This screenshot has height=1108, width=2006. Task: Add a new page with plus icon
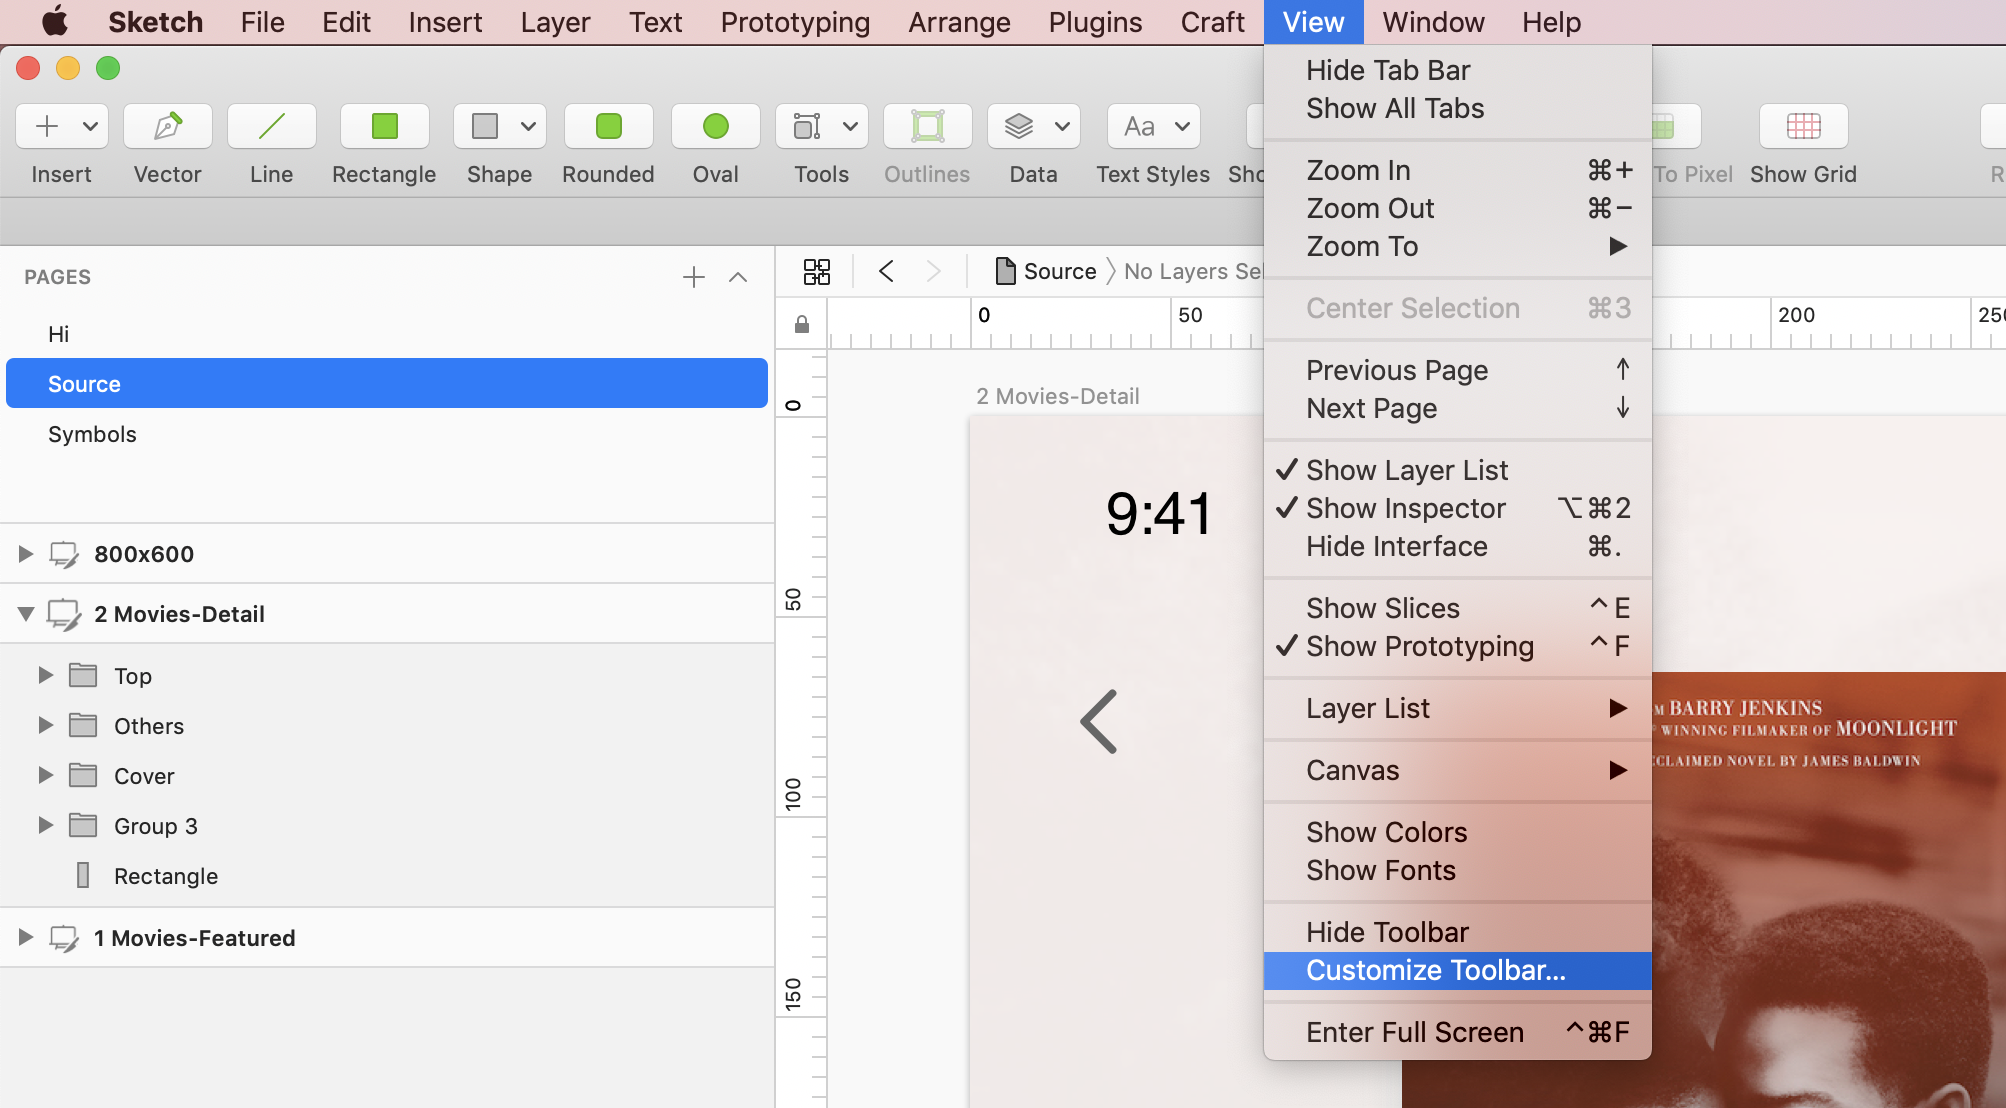pyautogui.click(x=693, y=277)
